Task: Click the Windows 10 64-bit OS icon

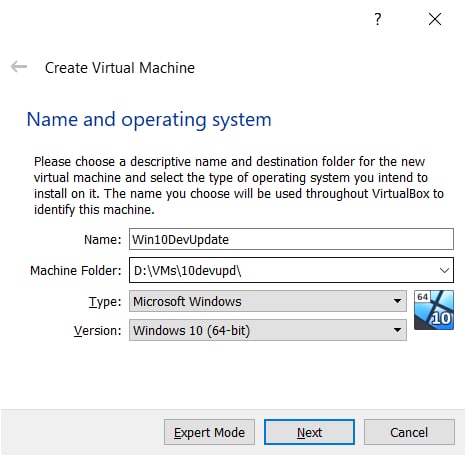Action: 434,310
